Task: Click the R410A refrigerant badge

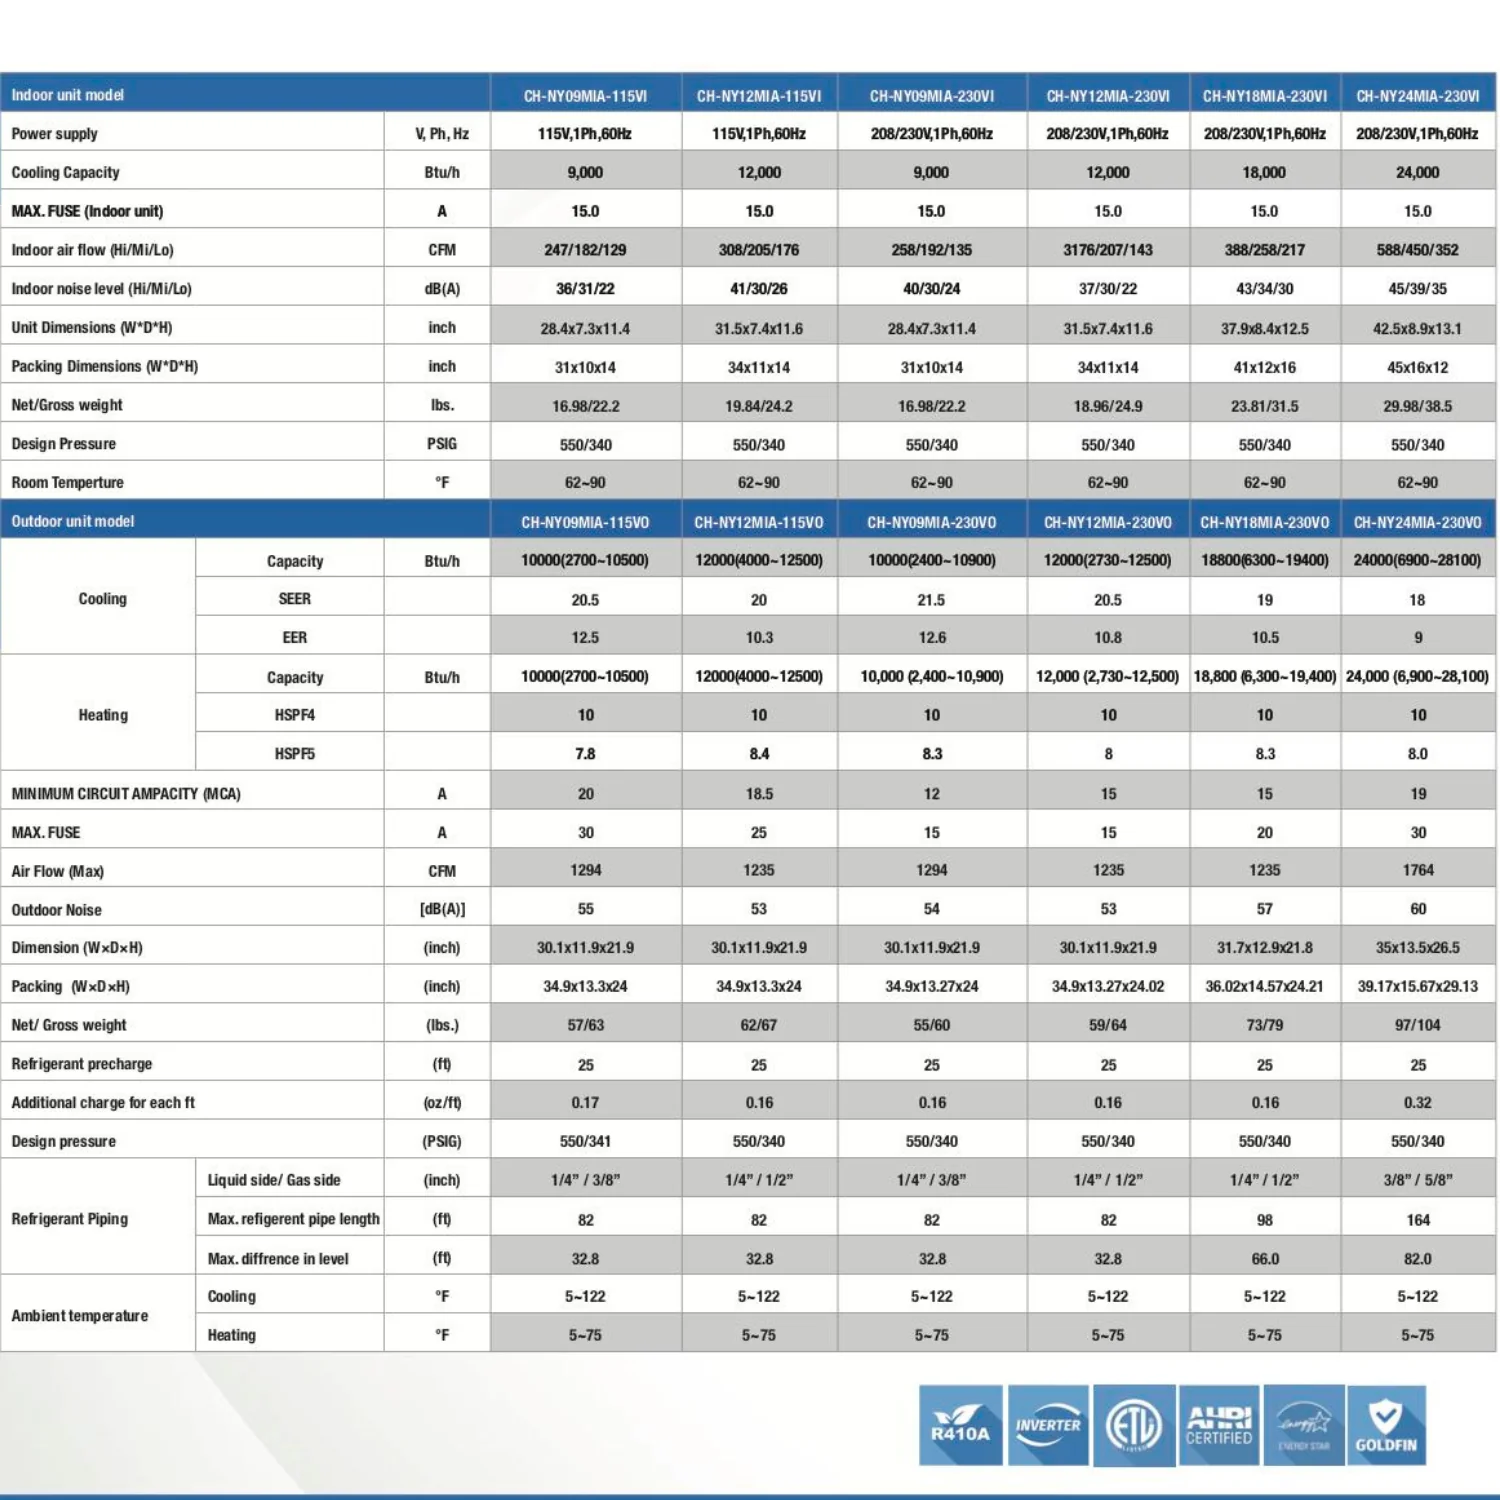Action: [960, 1425]
